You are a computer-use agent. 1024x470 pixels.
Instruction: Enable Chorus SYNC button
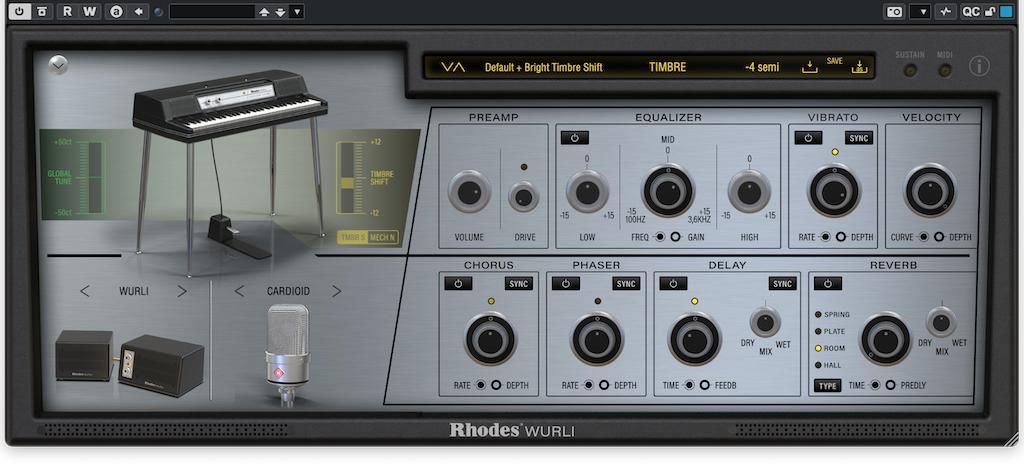click(x=519, y=284)
